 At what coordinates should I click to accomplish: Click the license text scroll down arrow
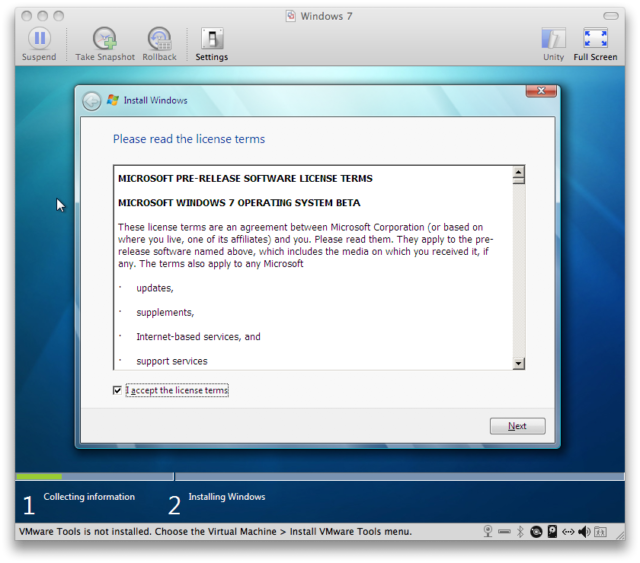518,363
